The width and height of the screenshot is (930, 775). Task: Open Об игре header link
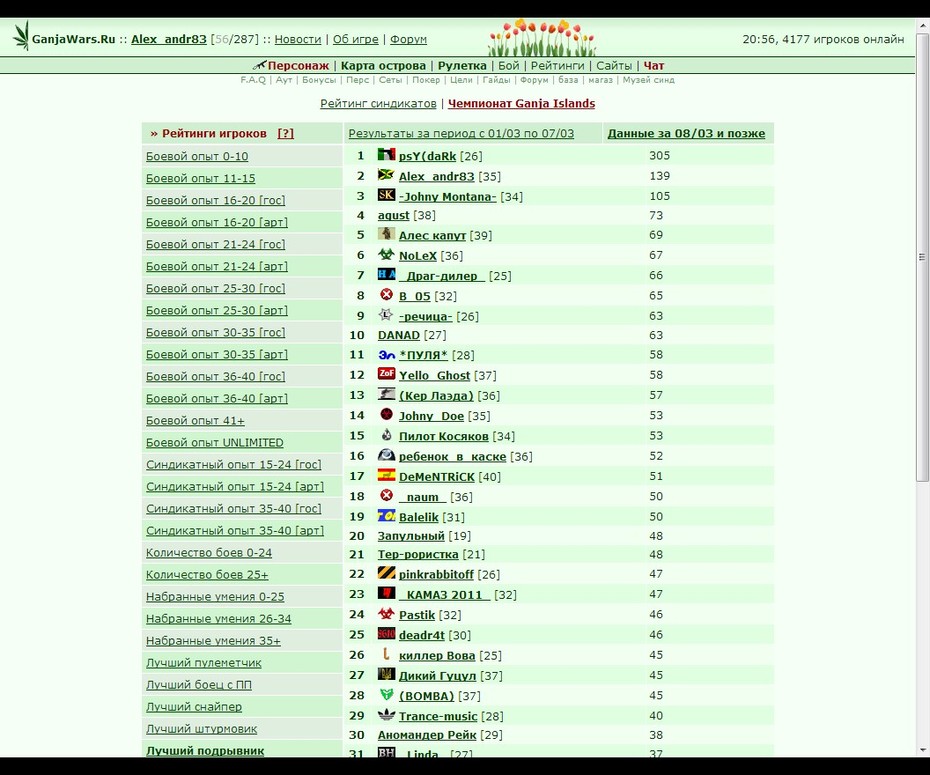coord(355,39)
